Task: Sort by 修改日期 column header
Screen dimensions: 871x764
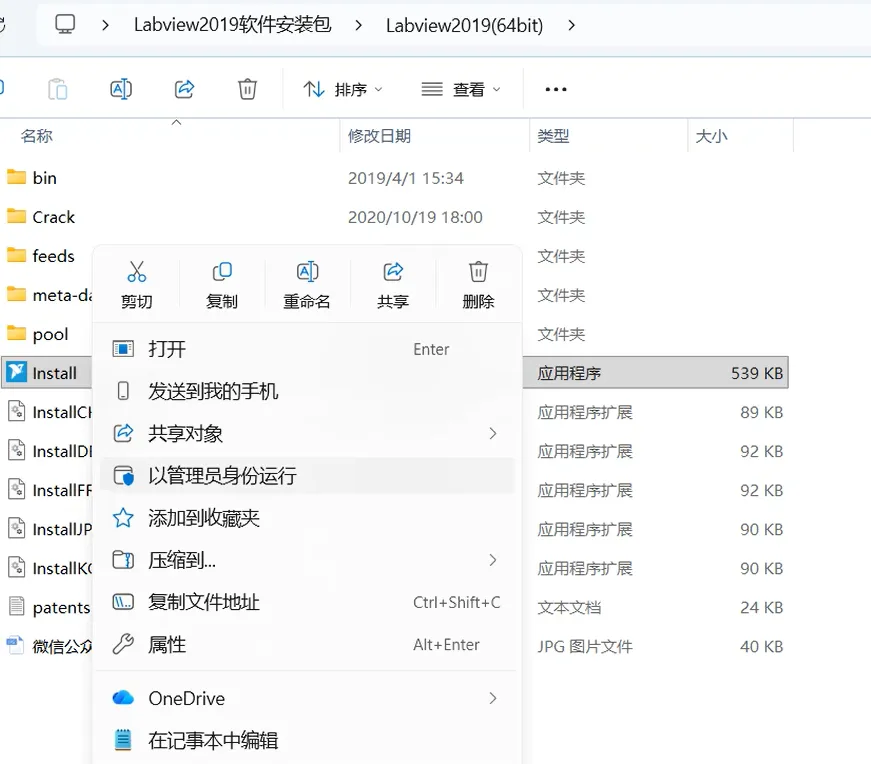Action: 379,136
